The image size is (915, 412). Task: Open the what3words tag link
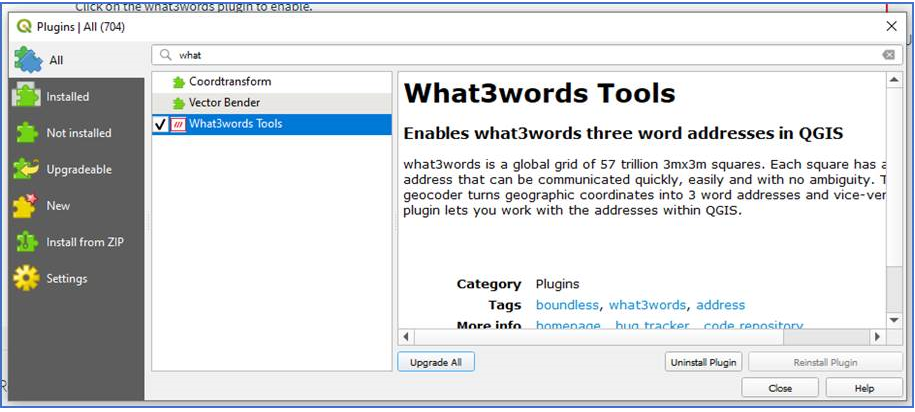click(647, 305)
